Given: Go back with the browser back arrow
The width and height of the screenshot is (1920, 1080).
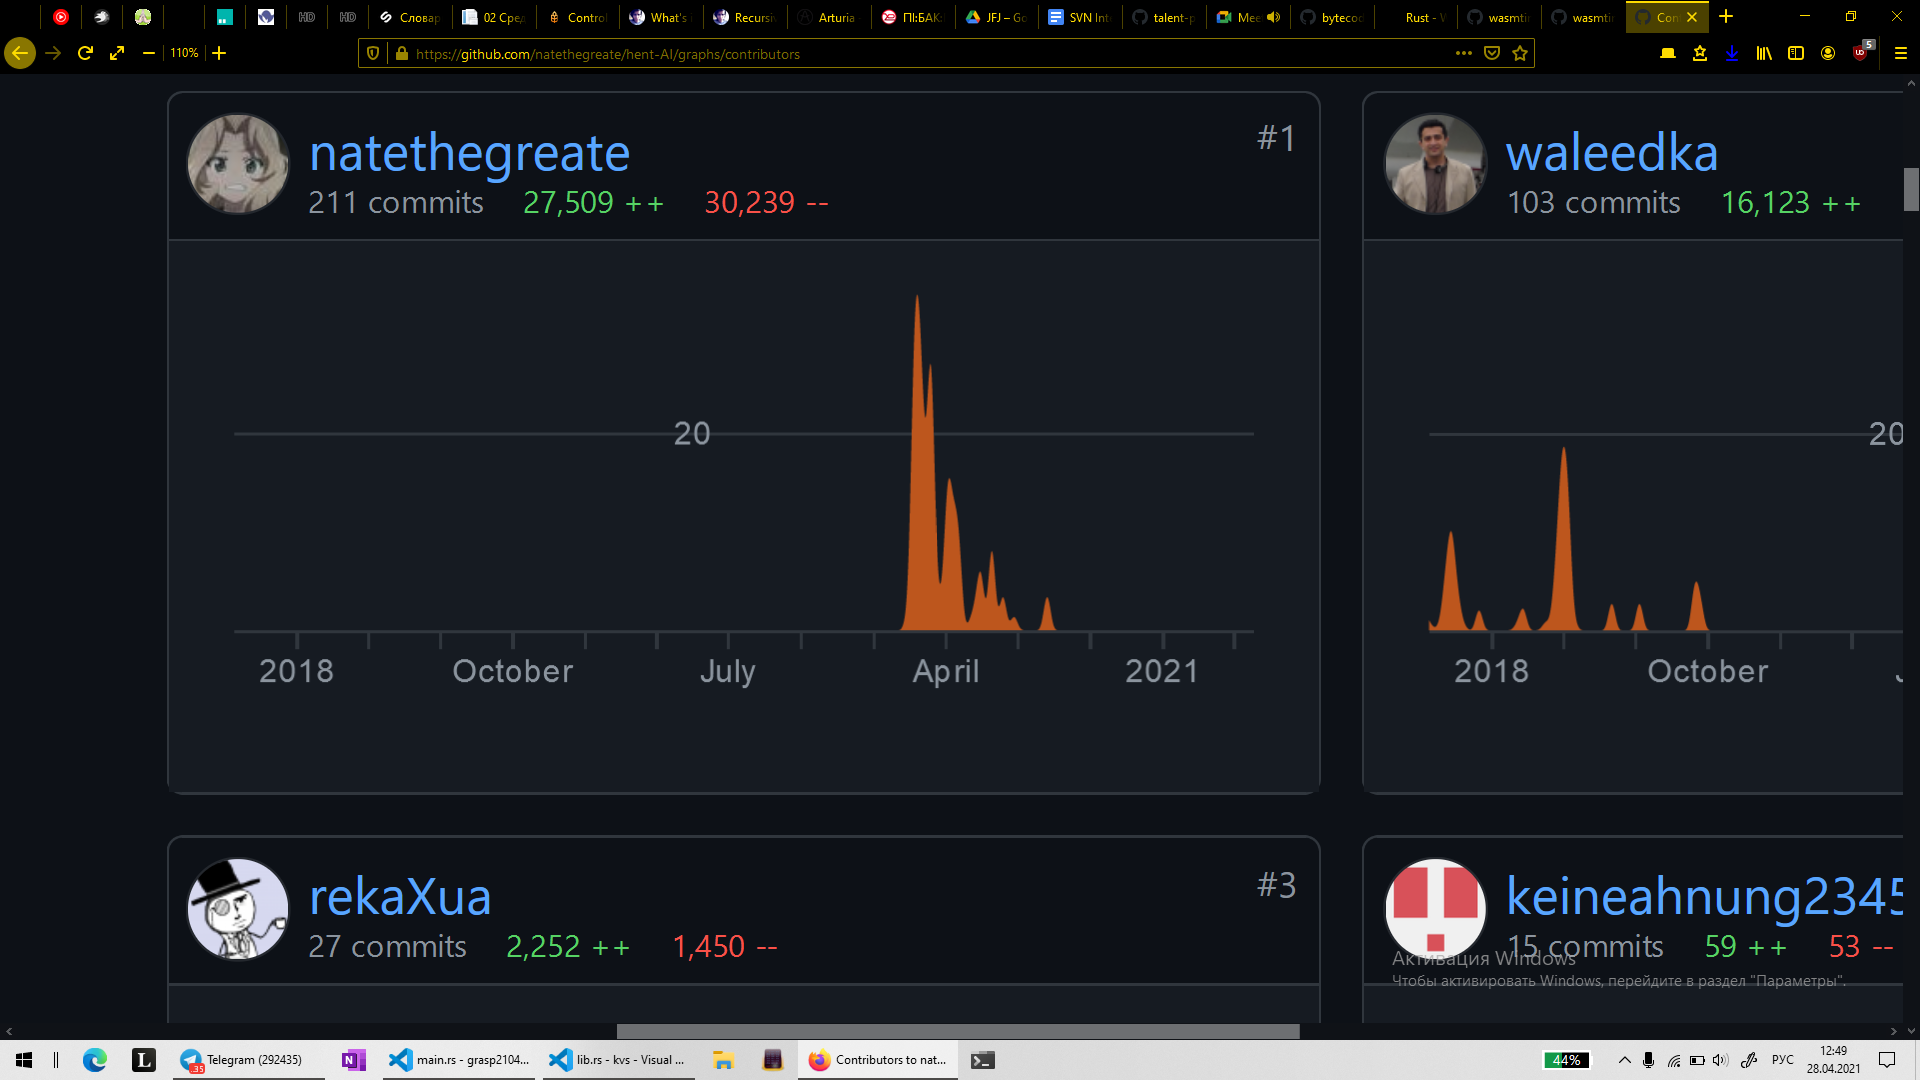Looking at the screenshot, I should [20, 53].
